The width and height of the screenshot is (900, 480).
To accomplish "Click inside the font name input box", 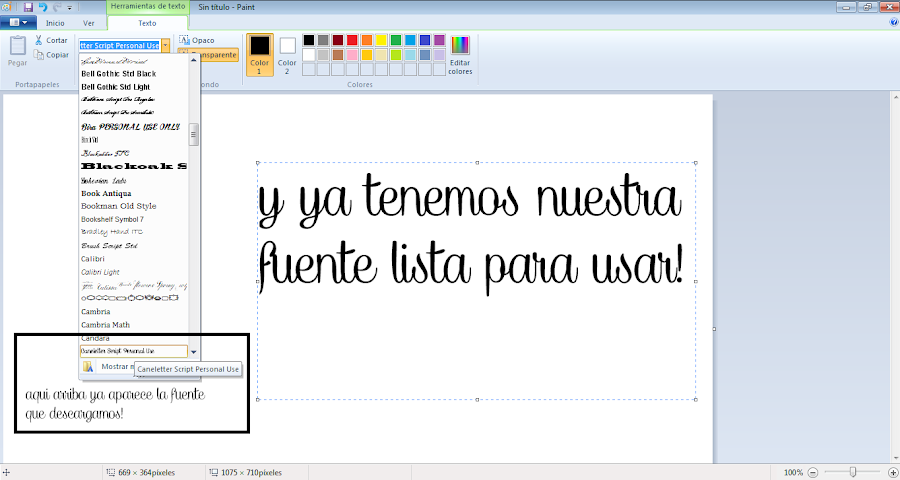I will pyautogui.click(x=119, y=45).
